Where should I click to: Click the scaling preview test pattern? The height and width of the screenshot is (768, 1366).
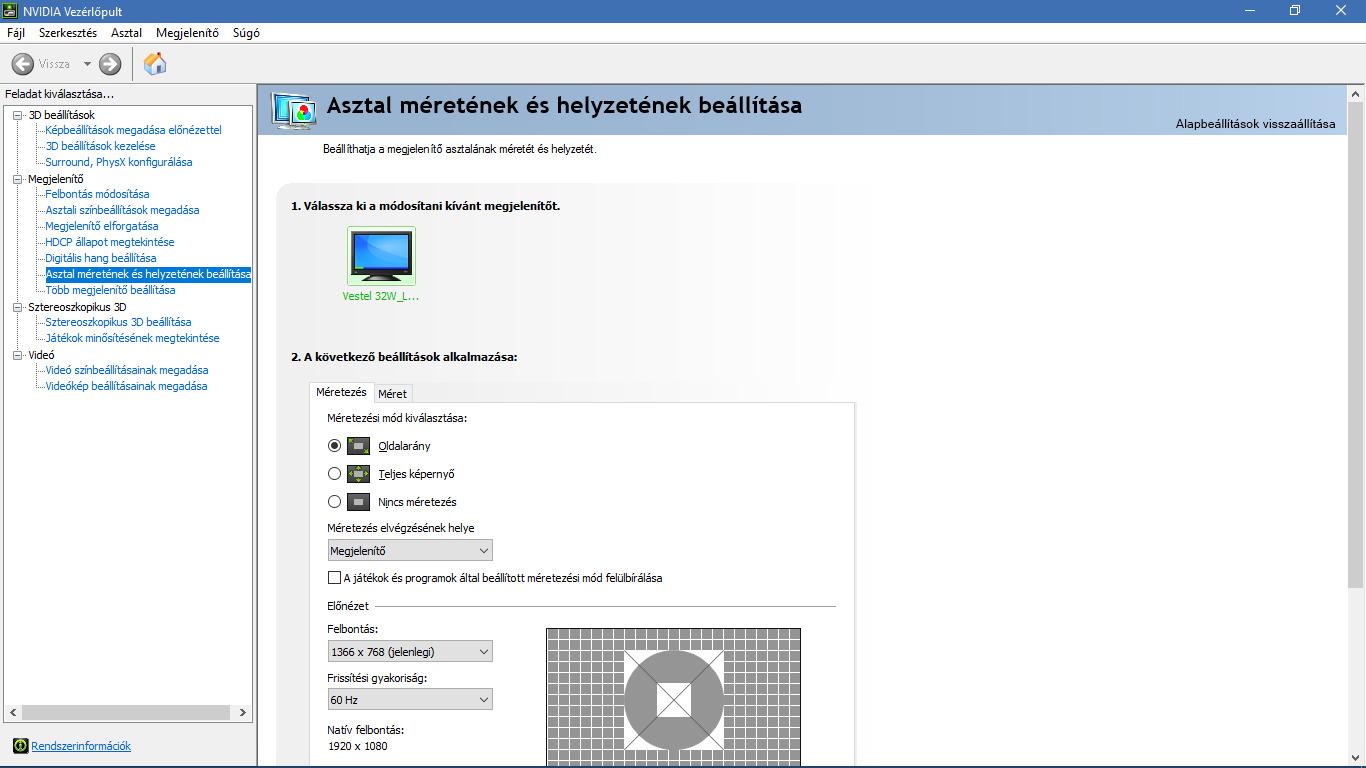(x=673, y=698)
